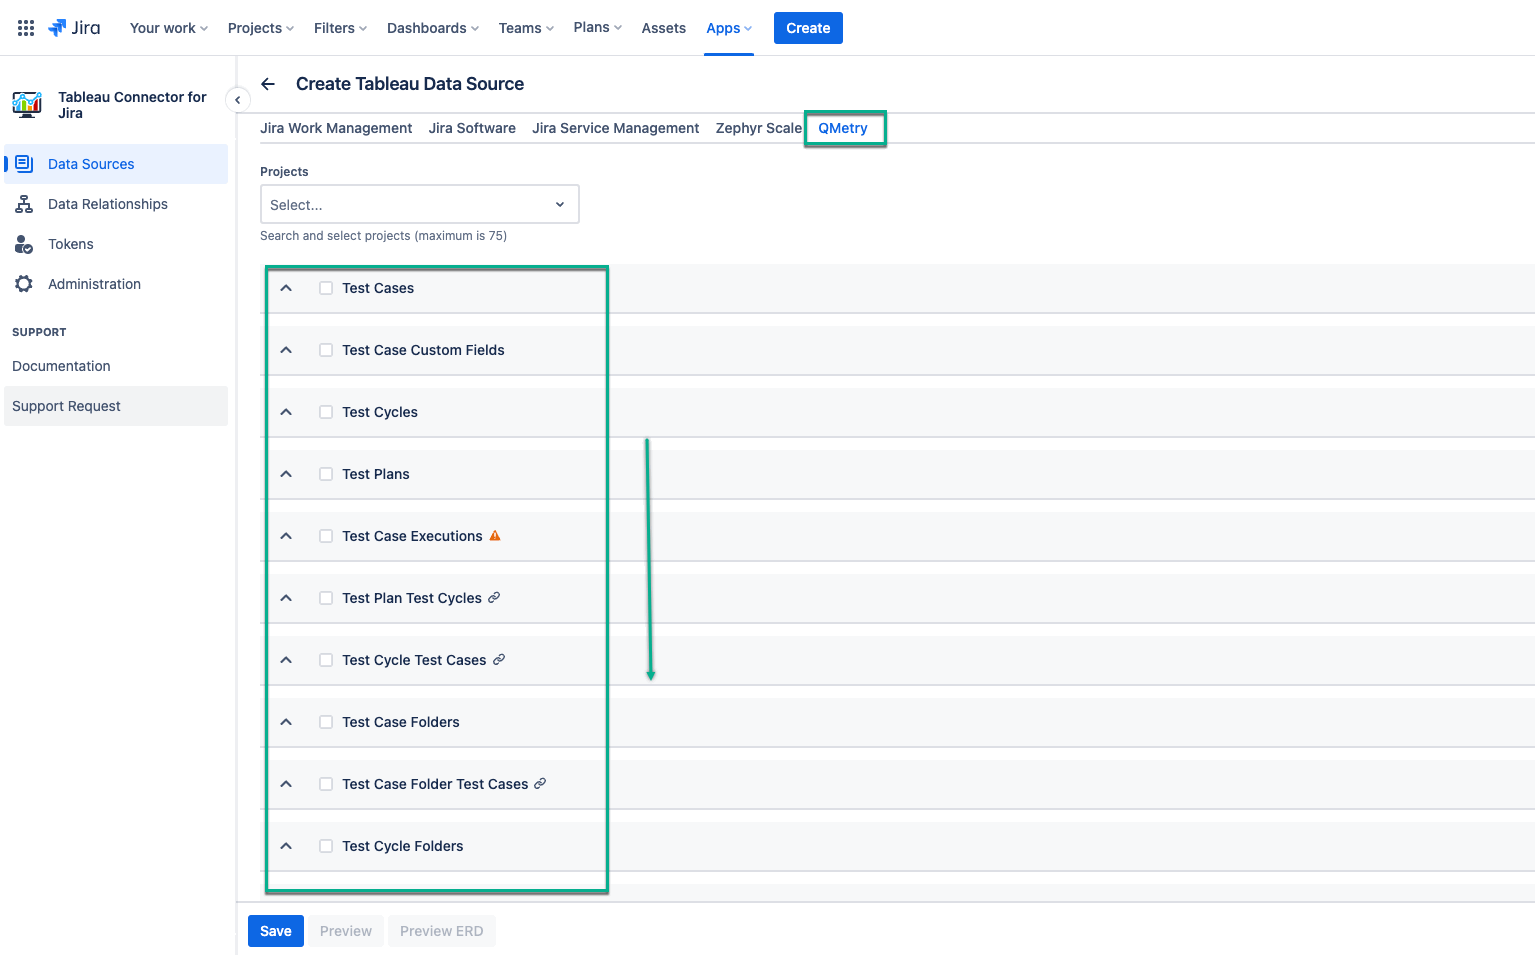Click the link icon beside Test Case Folder Test Cases
Screen dimensions: 1535x955
click(x=540, y=784)
